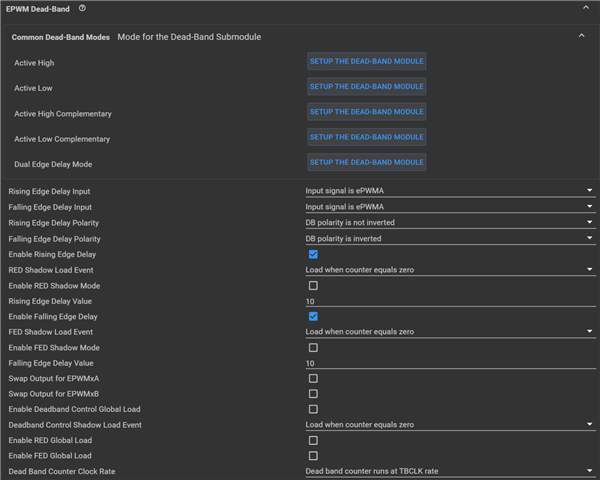Screen dimensions: 600x480
Task: Set up Active Low Complementary dead-band mode
Action: [x=366, y=137]
